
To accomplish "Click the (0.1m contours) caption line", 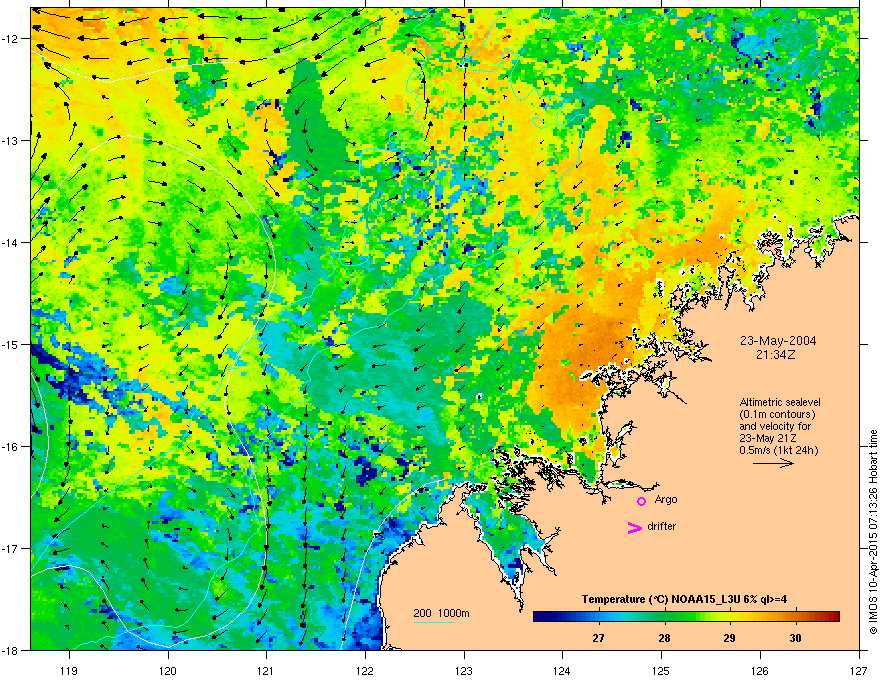I will pos(777,415).
